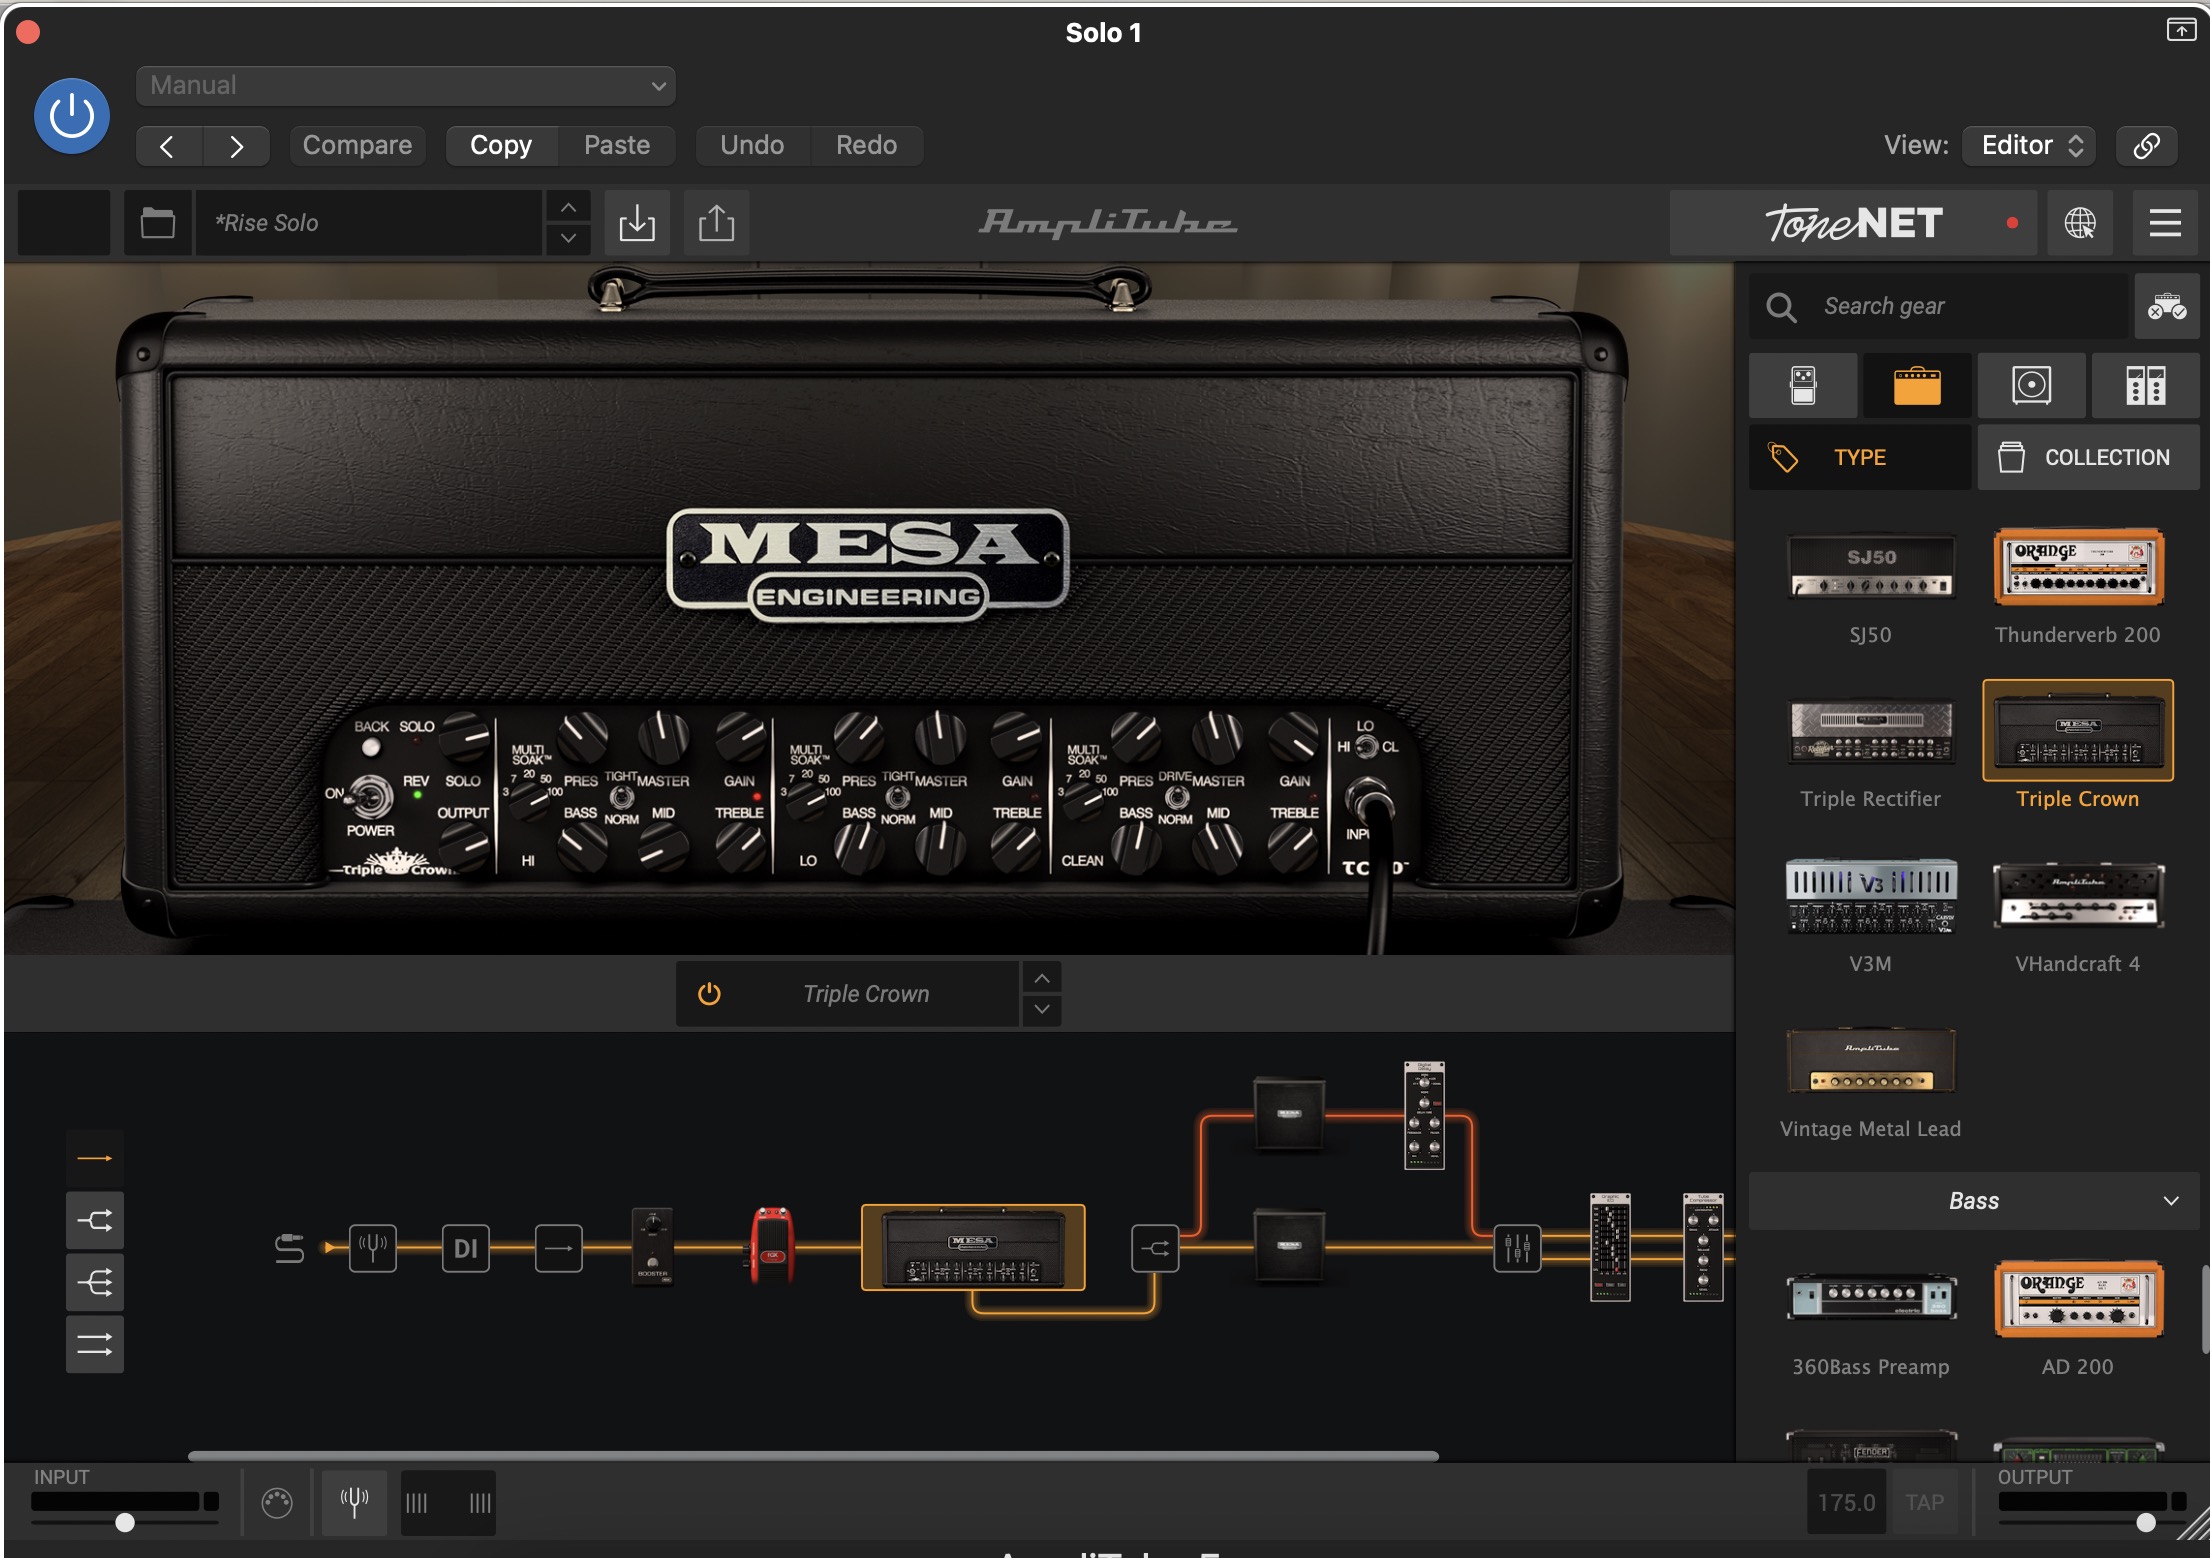Click the Search gear field
This screenshot has width=2210, height=1558.
point(1940,306)
